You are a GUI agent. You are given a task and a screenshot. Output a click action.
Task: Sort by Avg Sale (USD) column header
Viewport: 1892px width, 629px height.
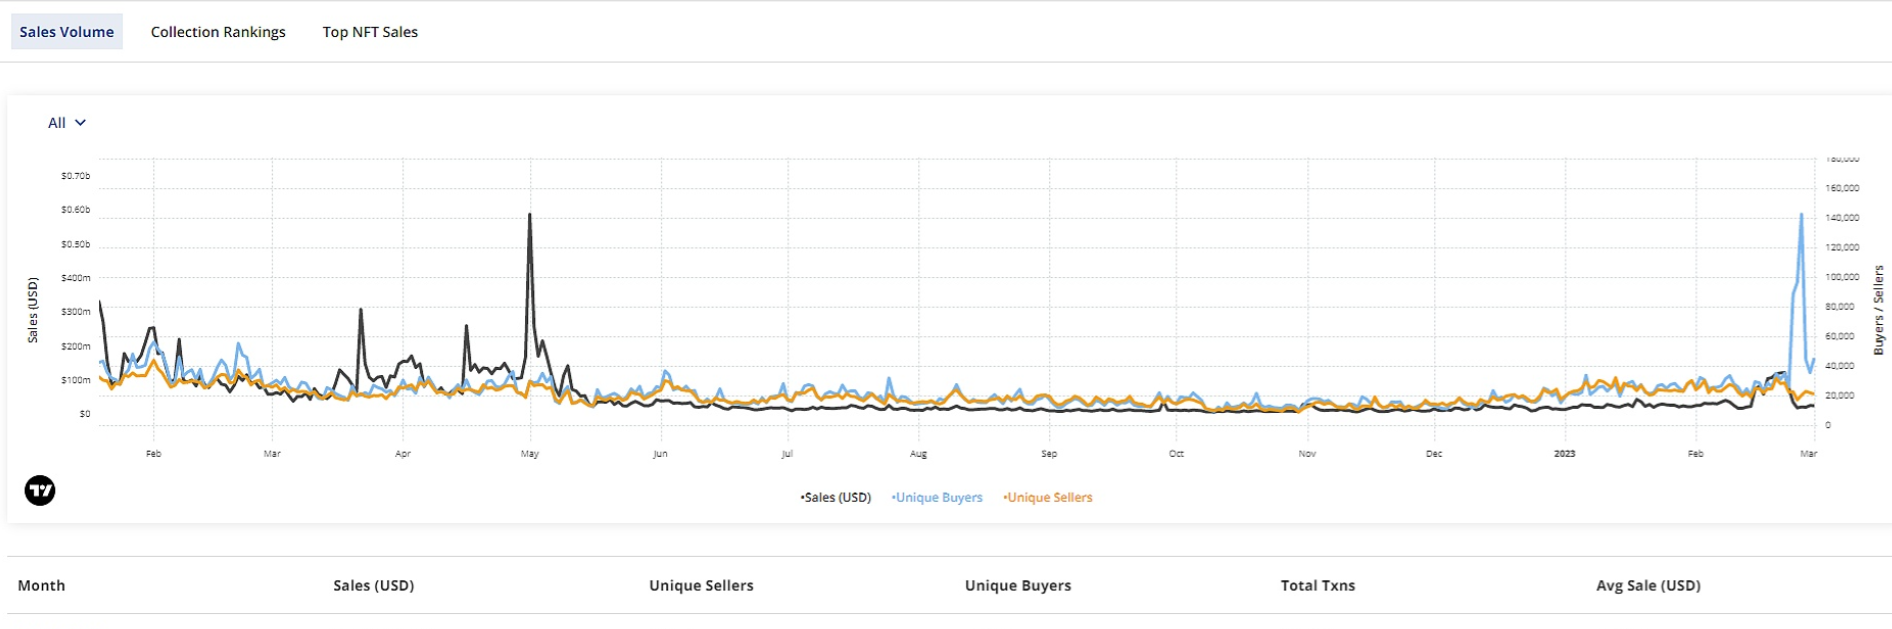pos(1648,586)
